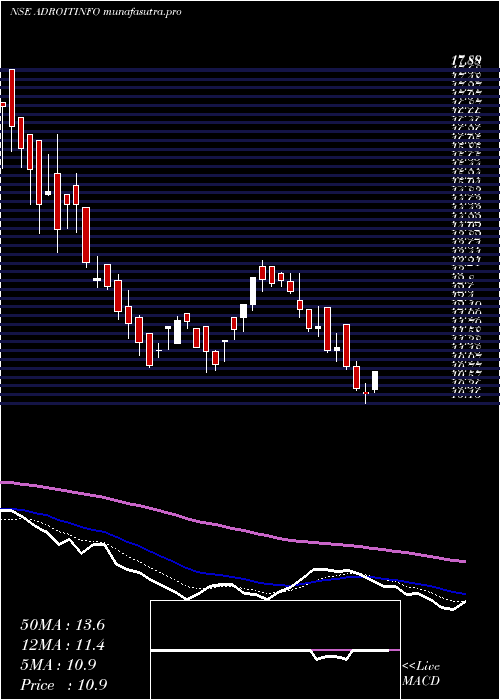This screenshot has height=700, width=500.
Task: Click the MACD histogram box
Action: 275,650
